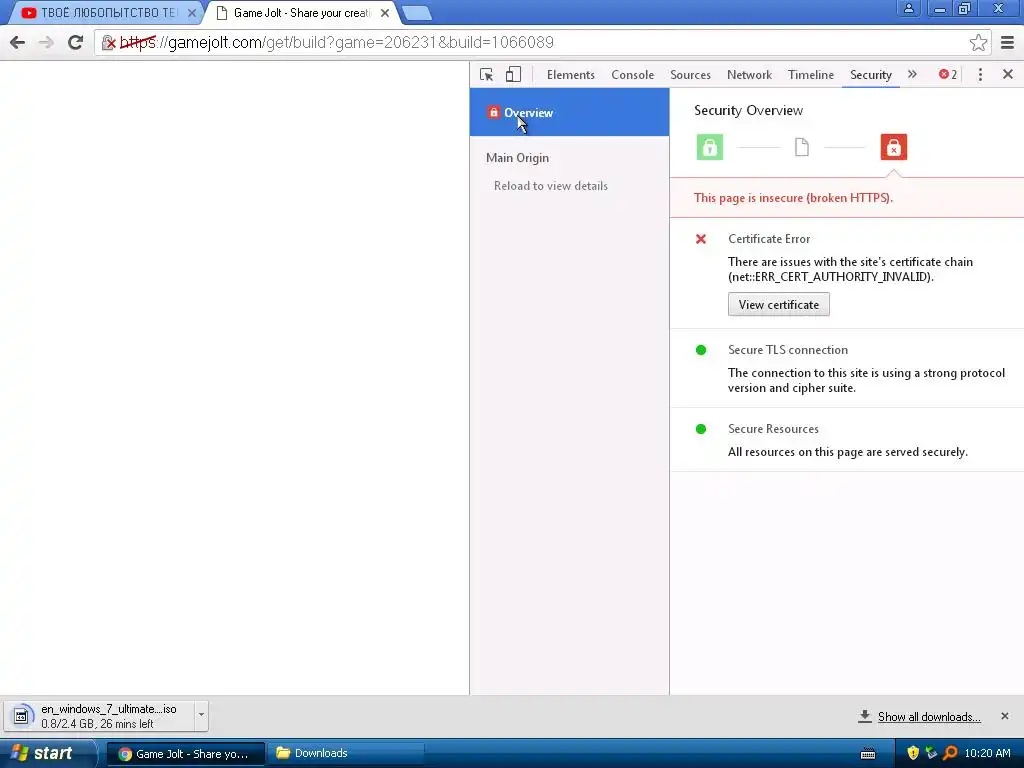The width and height of the screenshot is (1024, 768).
Task: Open a new browser tab
Action: coord(416,12)
